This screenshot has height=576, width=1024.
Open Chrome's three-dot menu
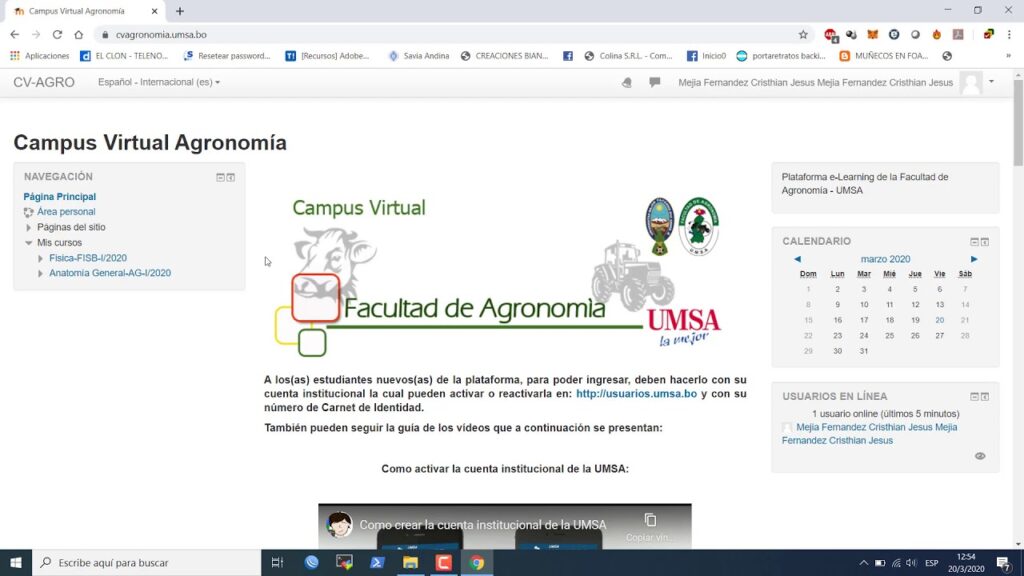1009,35
